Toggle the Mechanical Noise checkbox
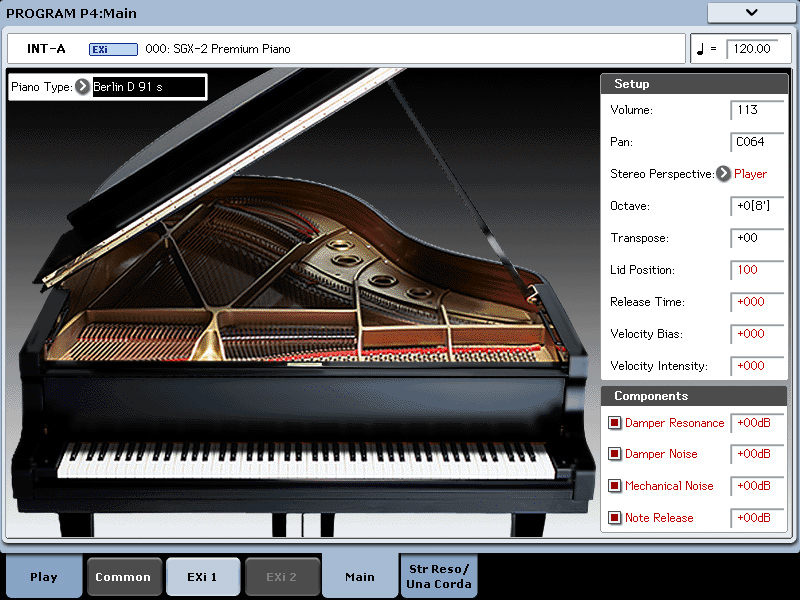 pyautogui.click(x=615, y=486)
